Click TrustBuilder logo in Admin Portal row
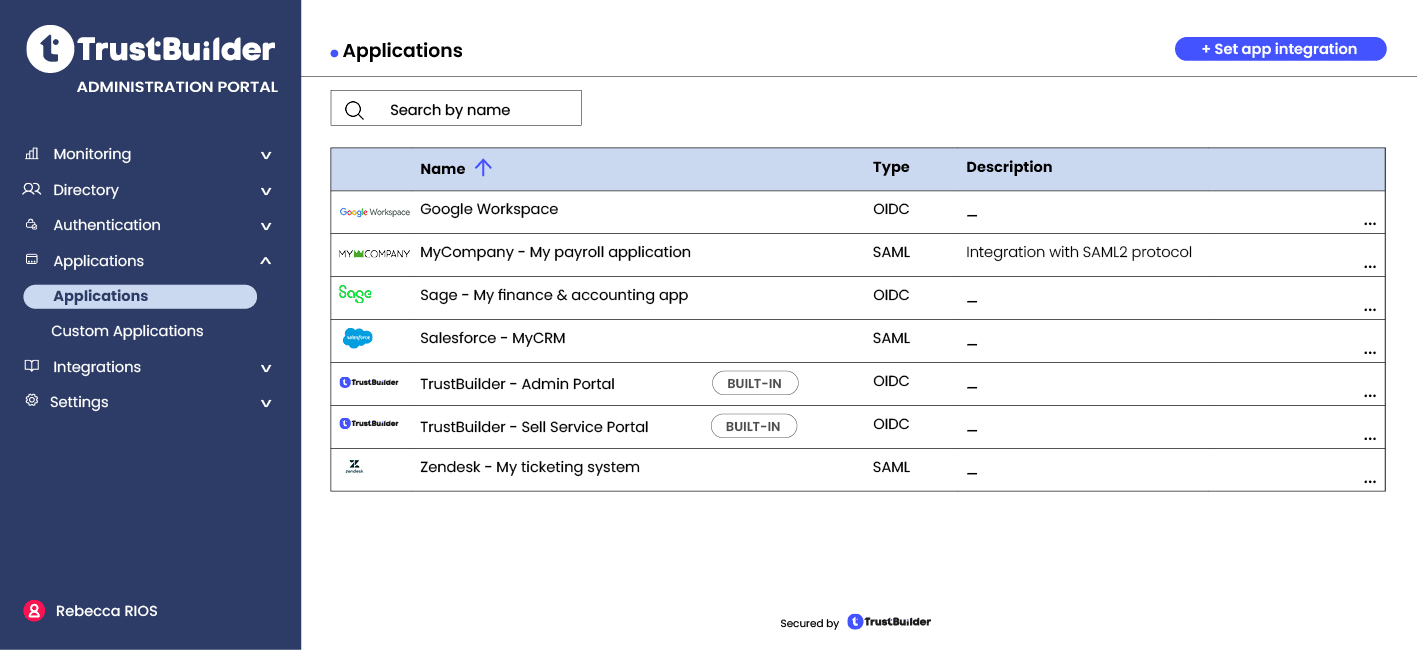This screenshot has width=1417, height=650. (x=369, y=382)
